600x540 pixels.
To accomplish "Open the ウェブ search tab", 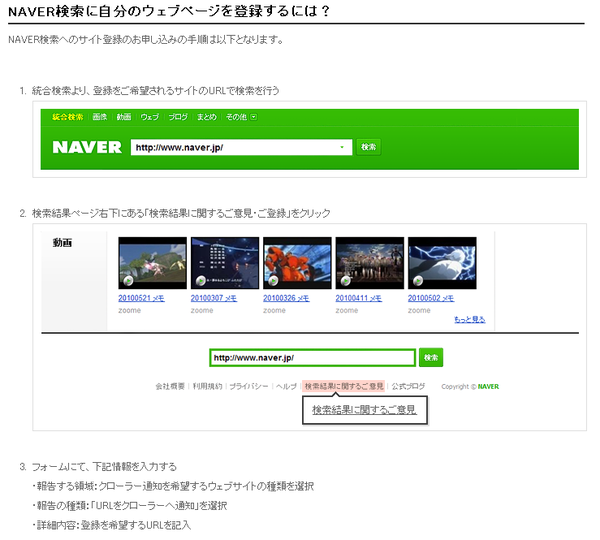I will (150, 117).
